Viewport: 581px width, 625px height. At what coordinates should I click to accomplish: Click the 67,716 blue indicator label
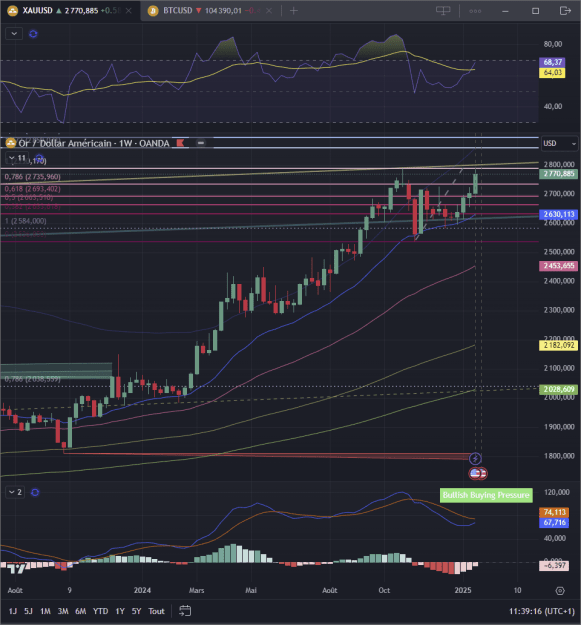(x=554, y=523)
